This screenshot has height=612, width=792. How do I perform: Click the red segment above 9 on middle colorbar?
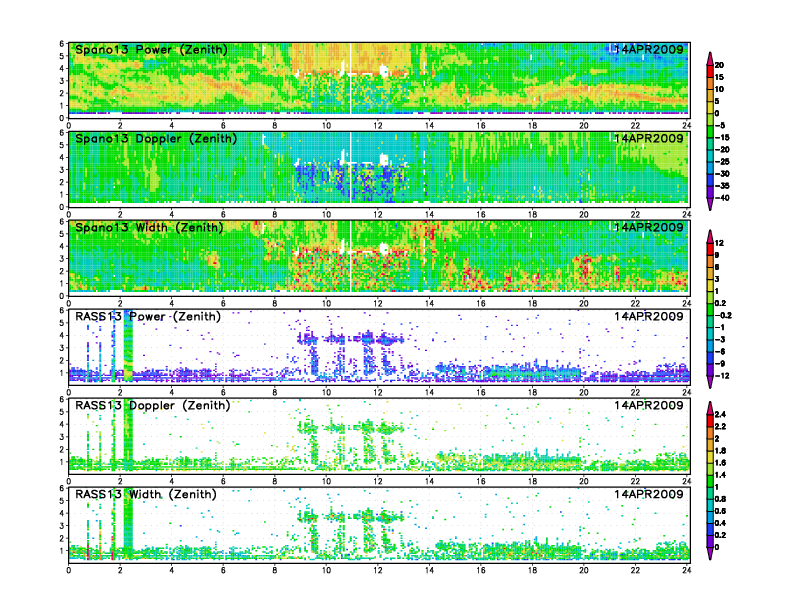(710, 249)
